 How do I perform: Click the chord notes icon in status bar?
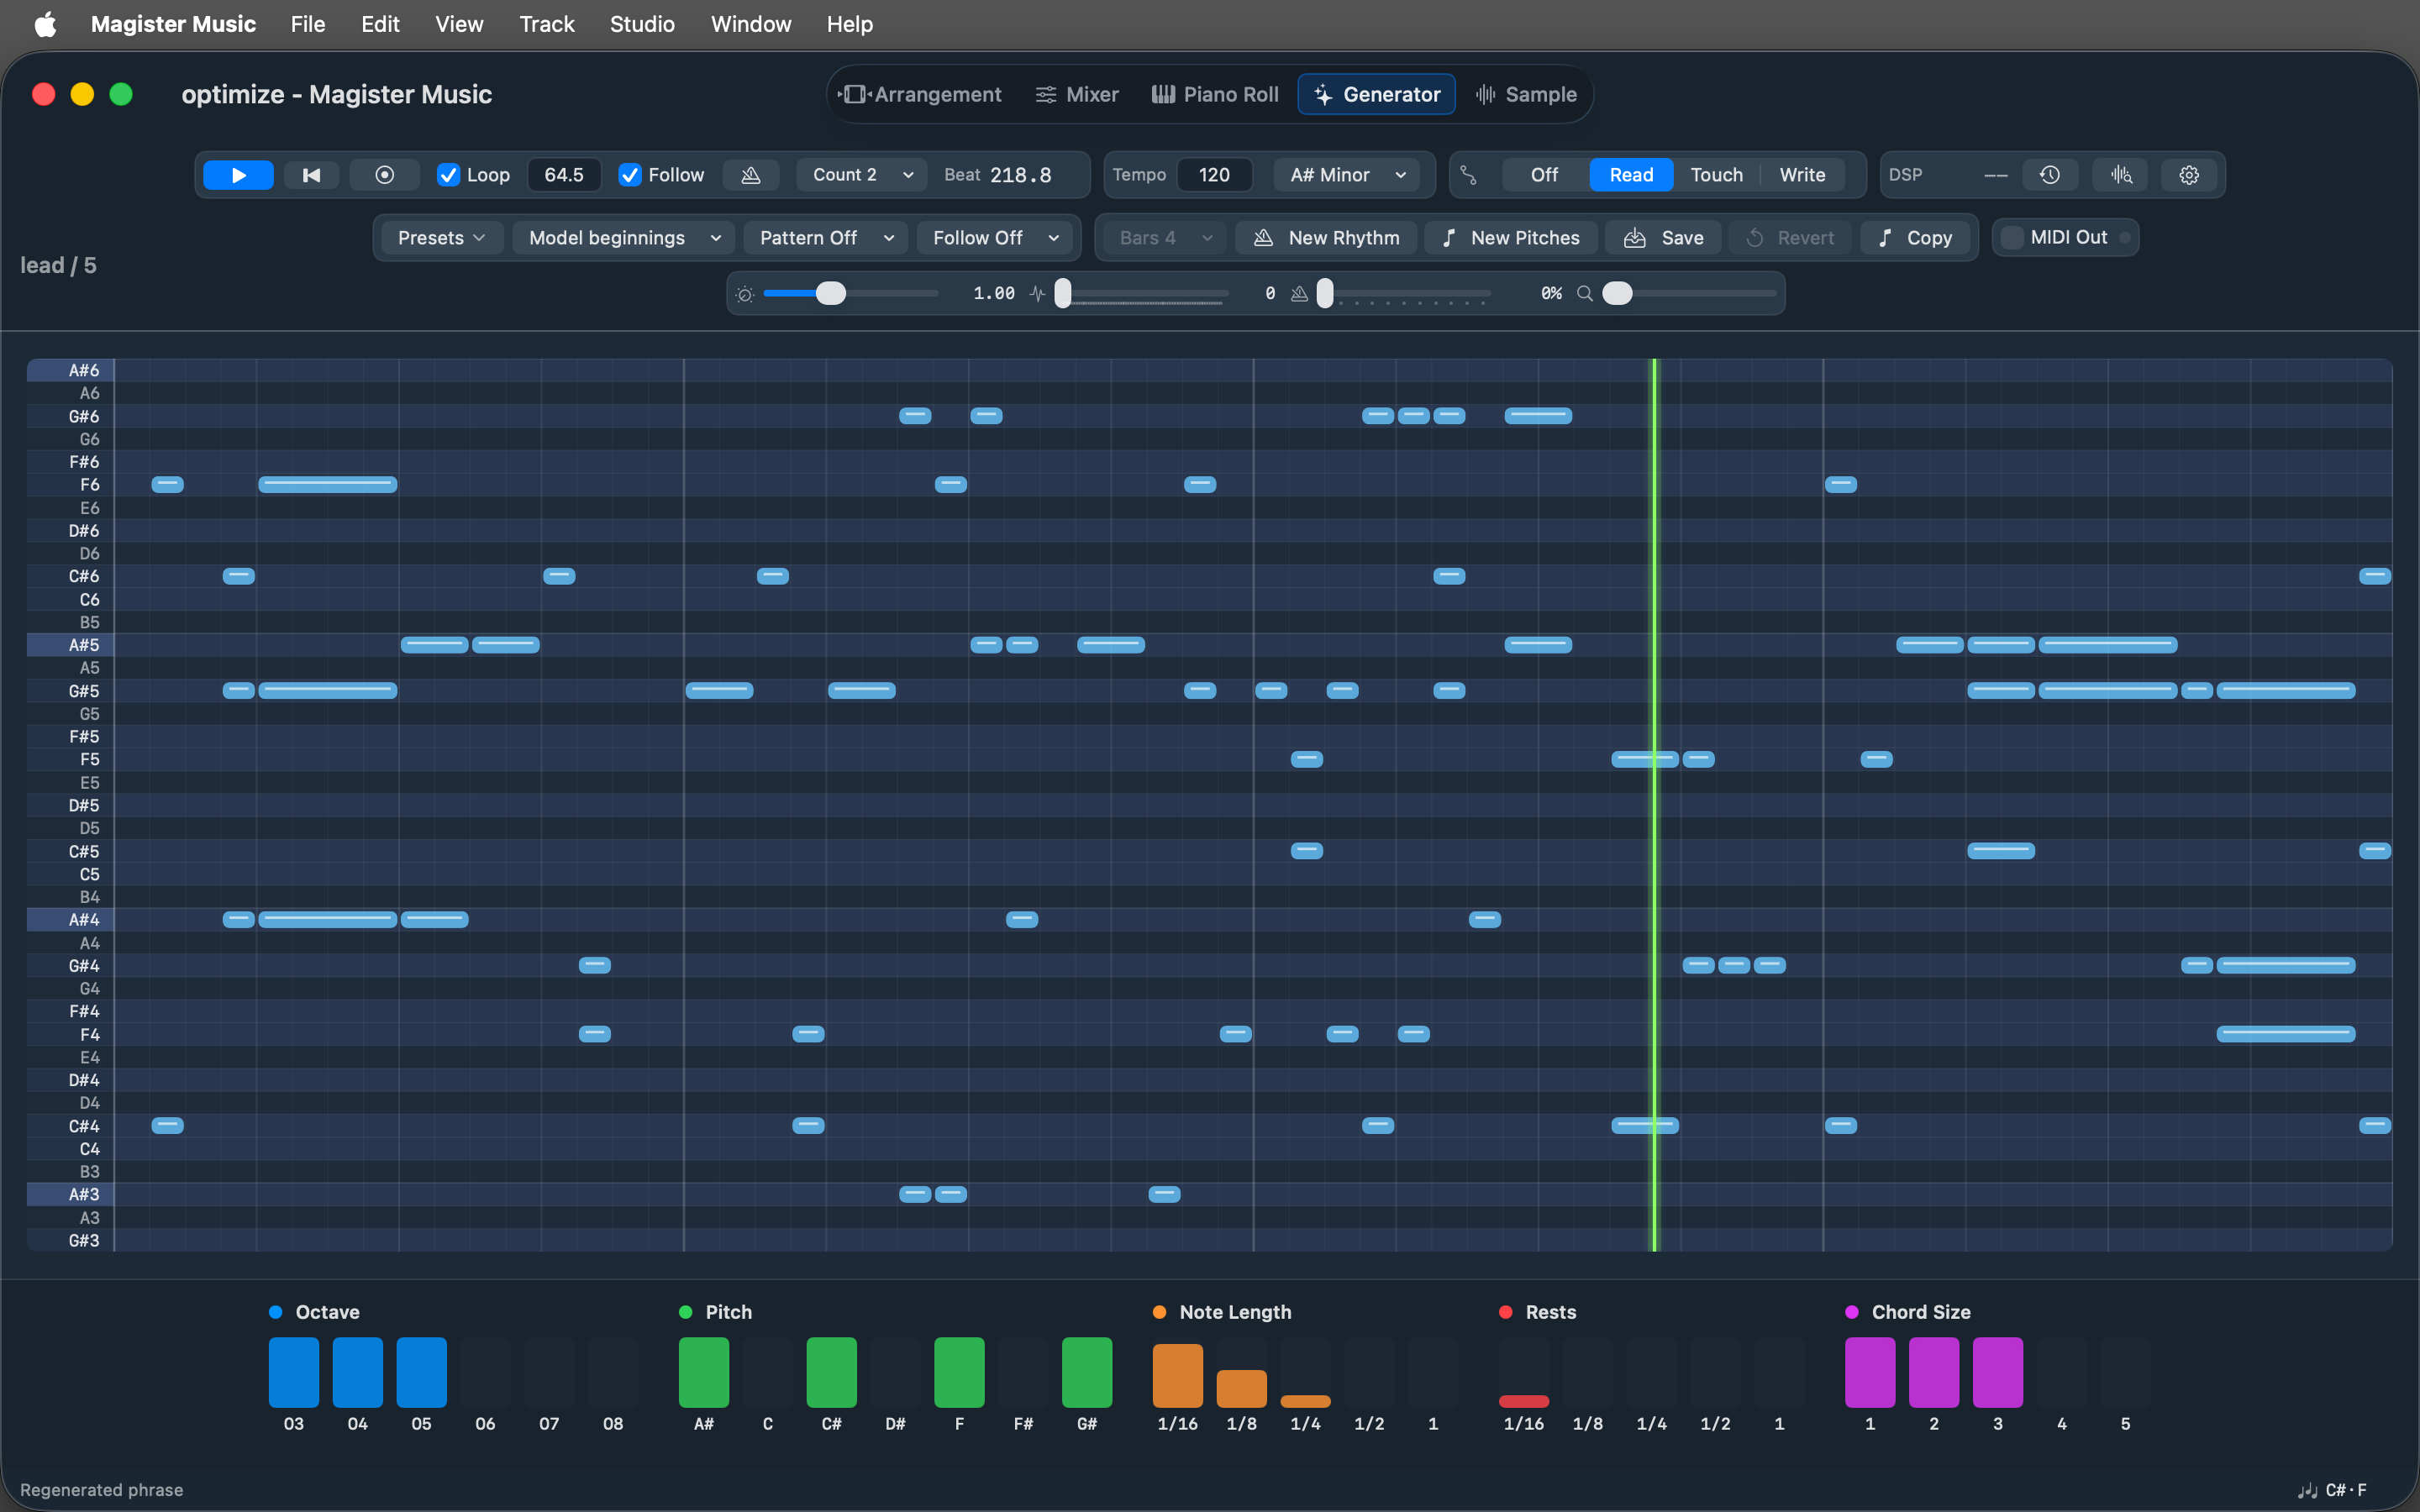point(2307,1490)
